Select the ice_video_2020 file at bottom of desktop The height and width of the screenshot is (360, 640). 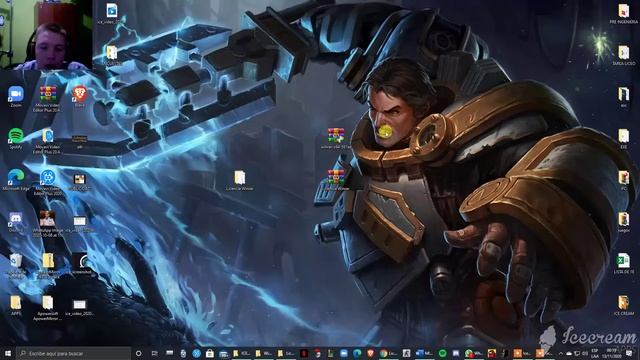80,307
